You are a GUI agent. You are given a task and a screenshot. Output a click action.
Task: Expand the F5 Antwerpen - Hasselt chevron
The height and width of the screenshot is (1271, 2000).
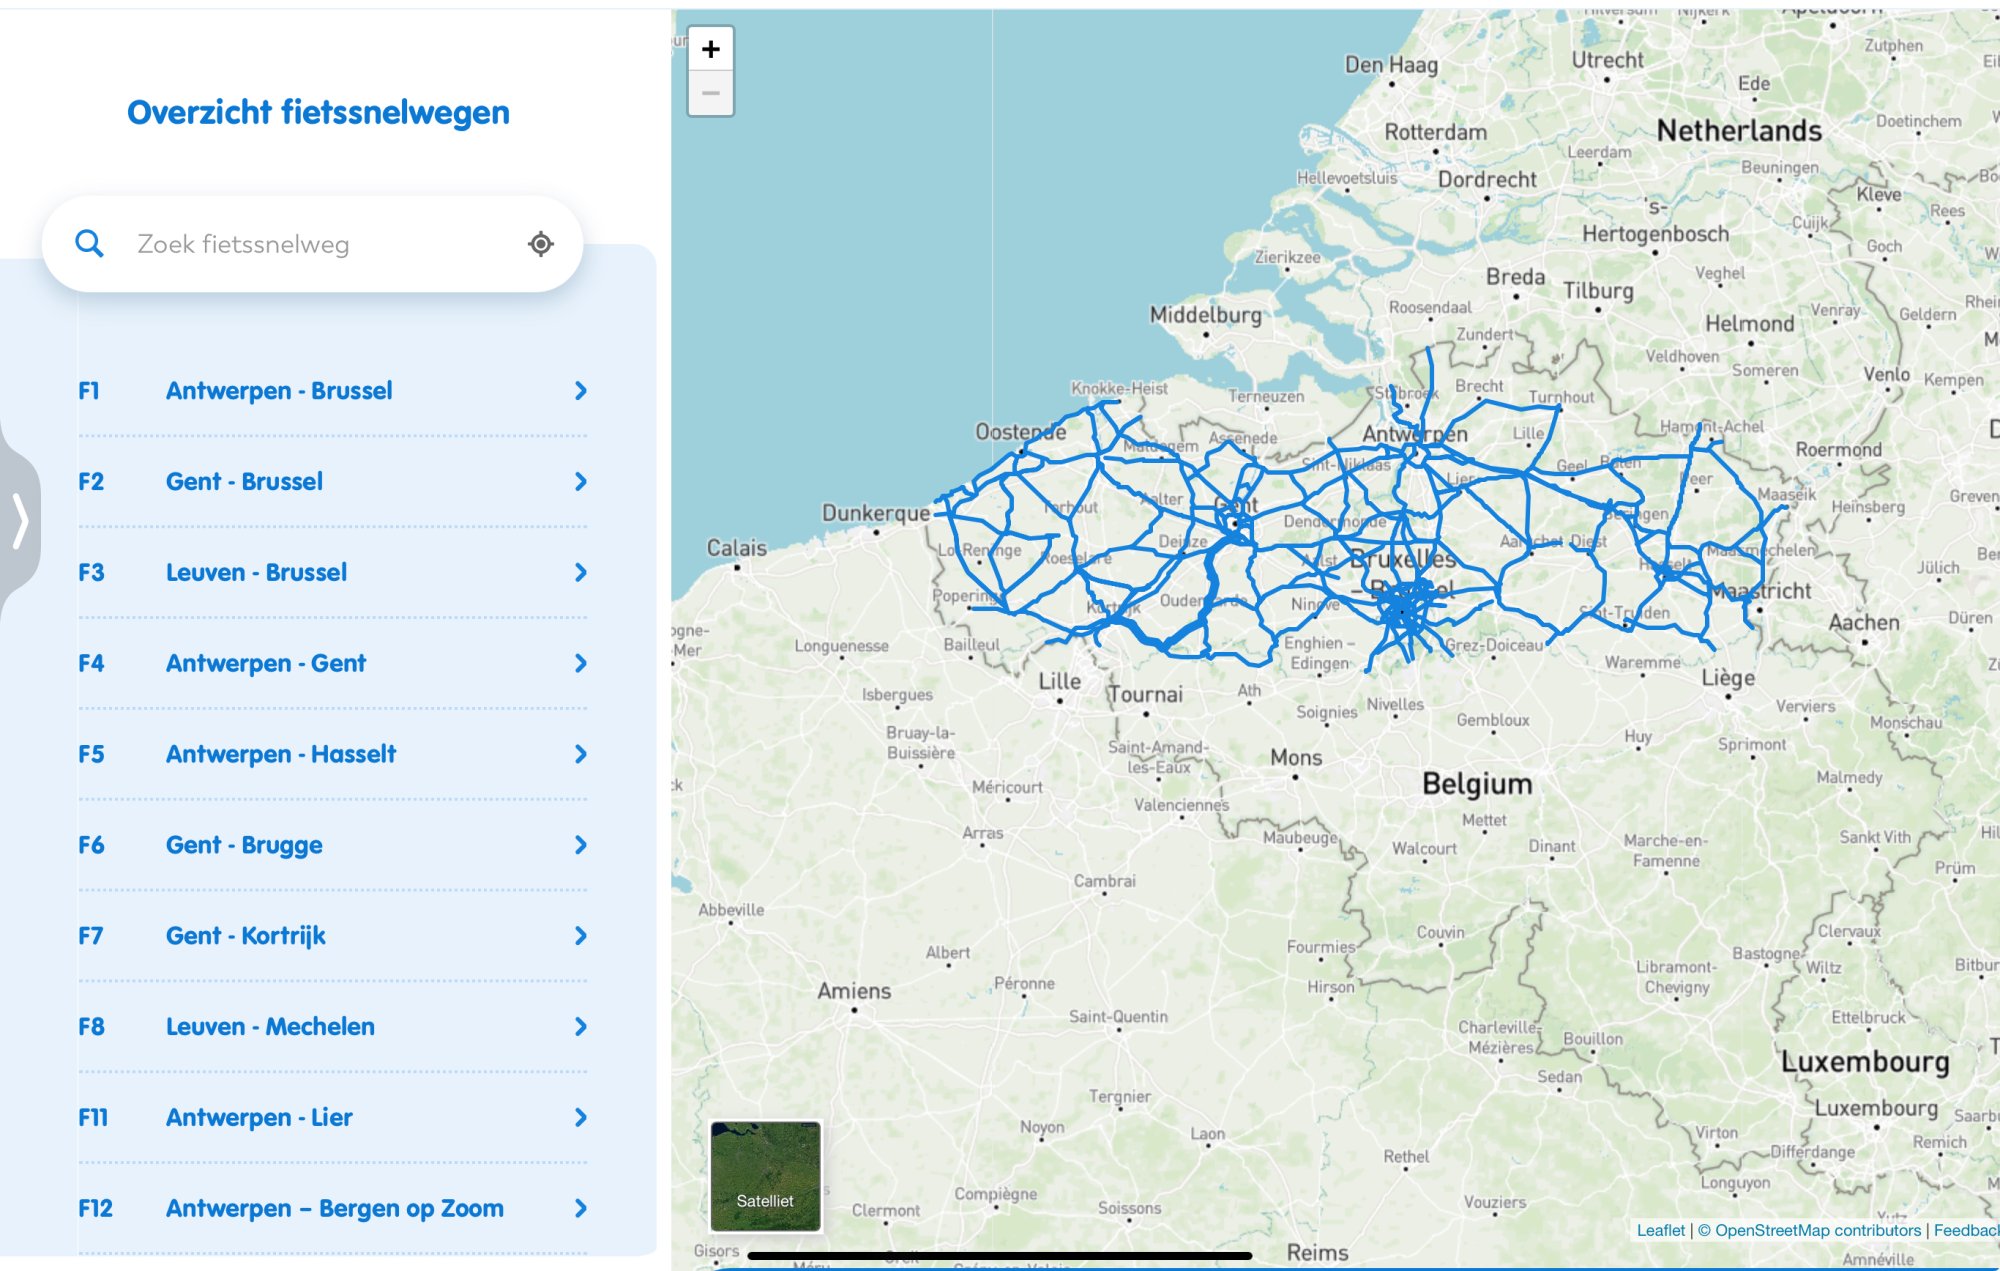click(581, 754)
